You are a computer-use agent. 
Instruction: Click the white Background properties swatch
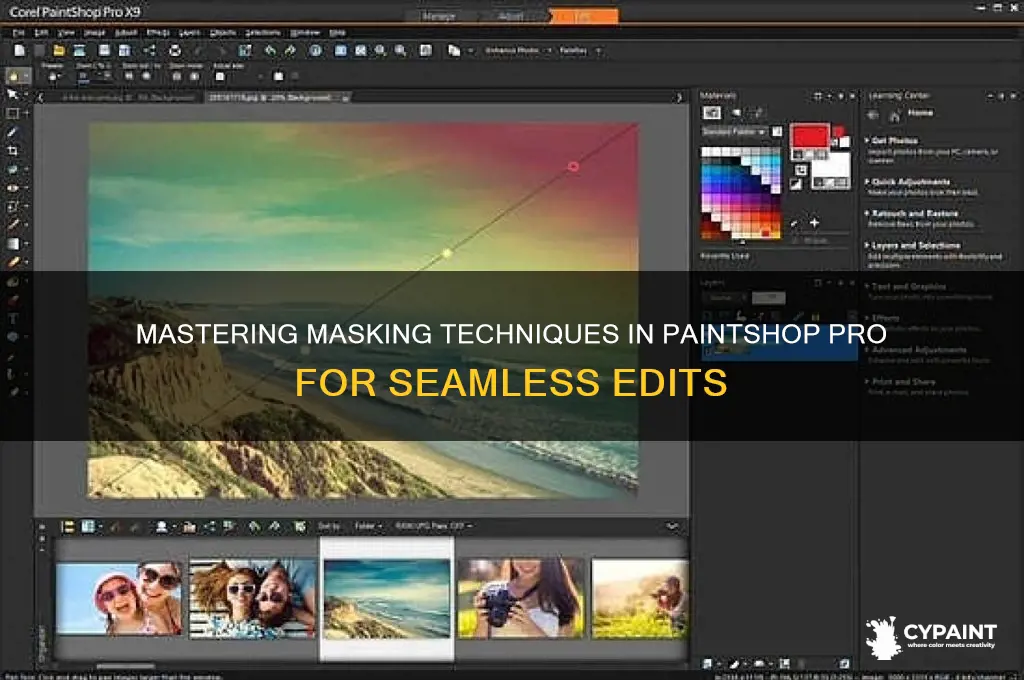pos(831,164)
